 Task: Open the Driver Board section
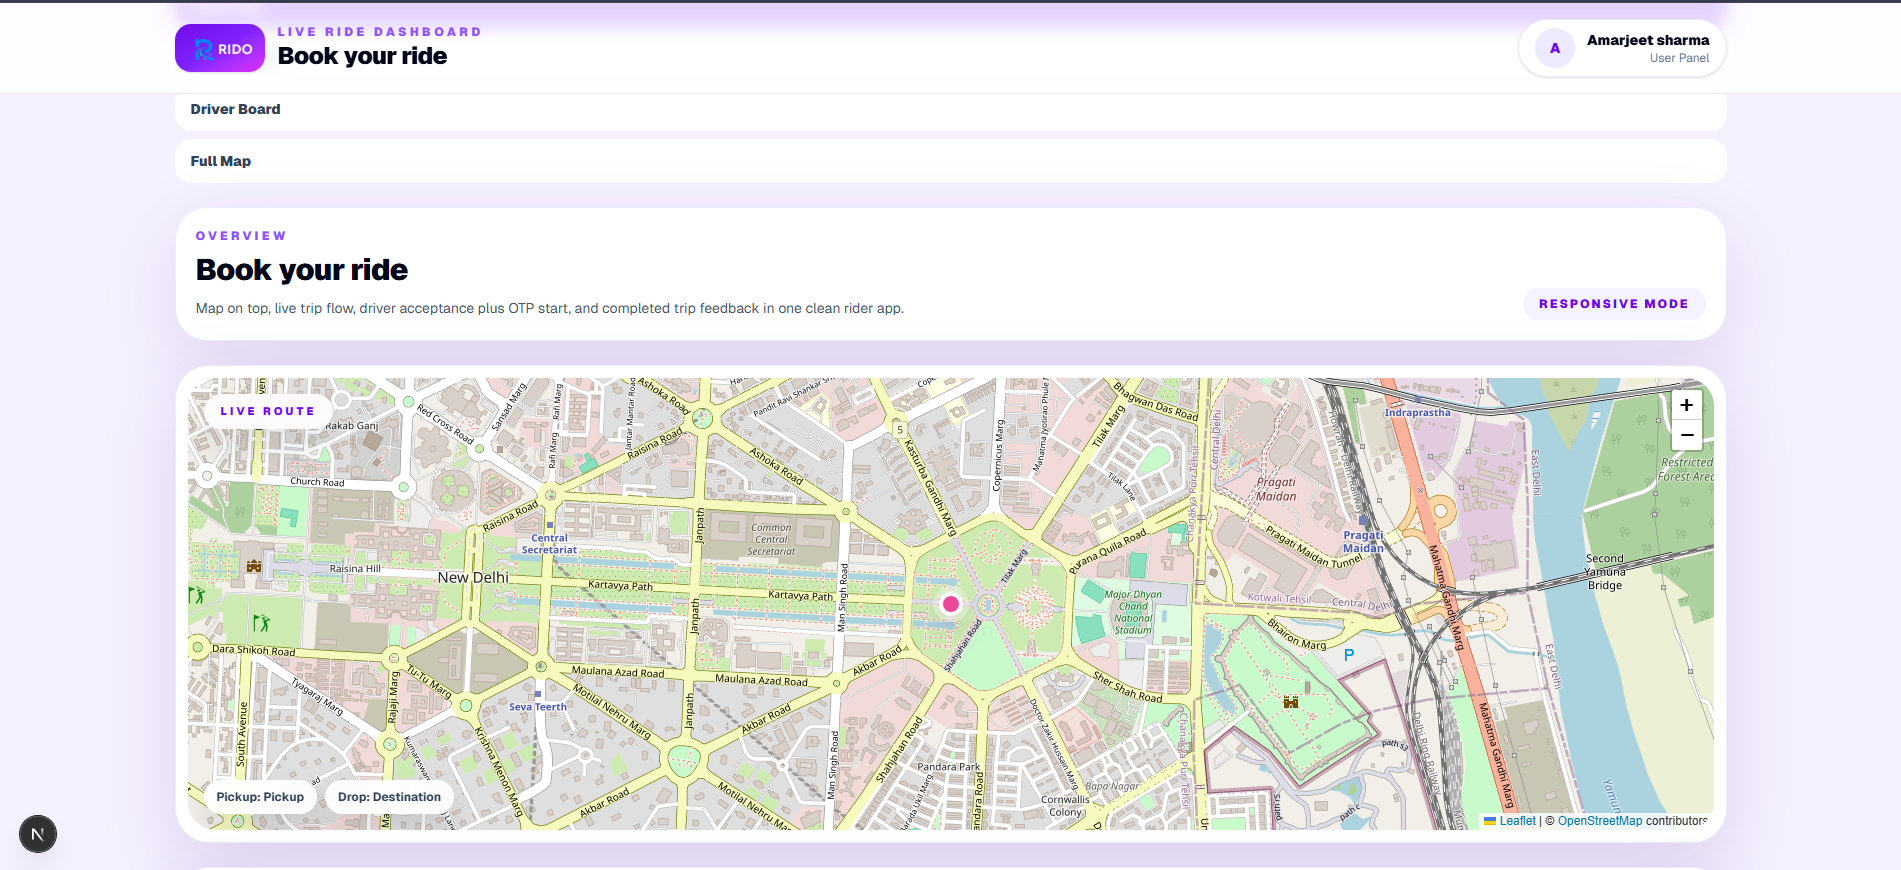(950, 109)
